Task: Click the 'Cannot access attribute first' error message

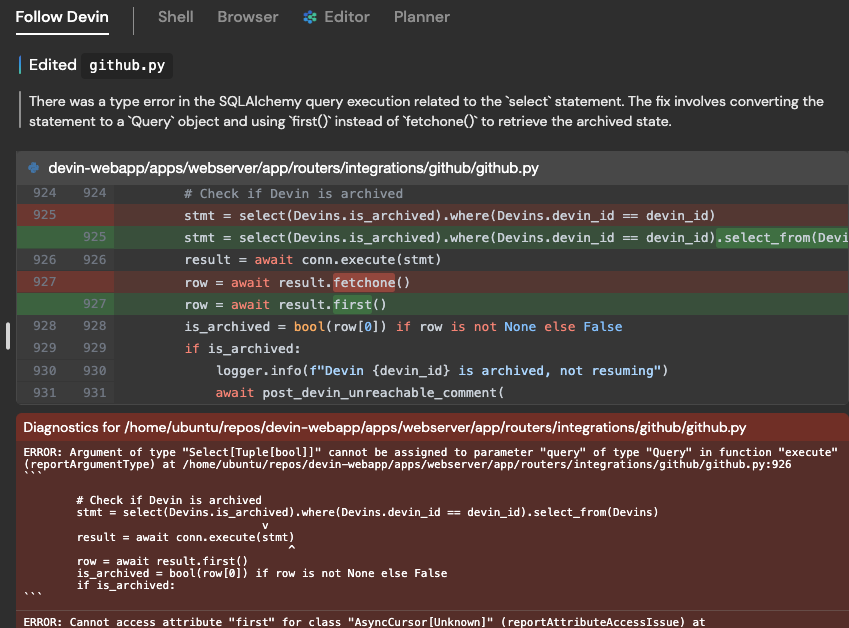Action: [x=363, y=622]
